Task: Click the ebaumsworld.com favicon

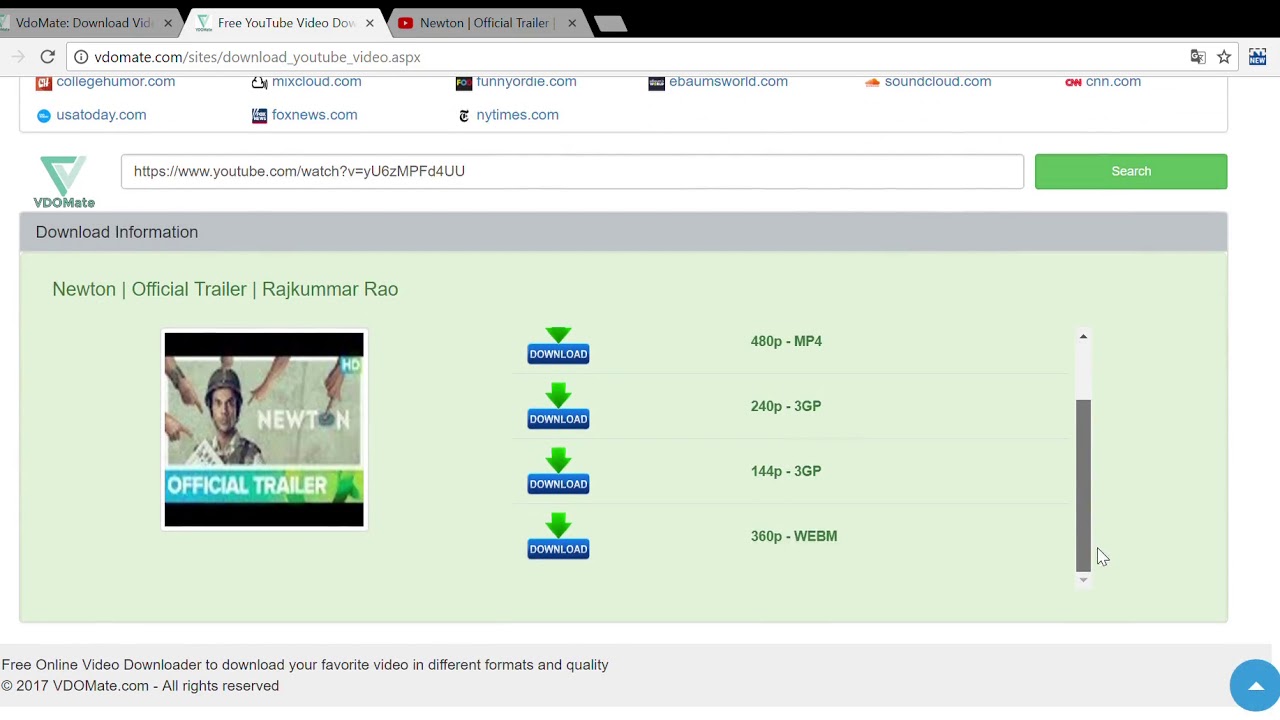Action: tap(656, 82)
